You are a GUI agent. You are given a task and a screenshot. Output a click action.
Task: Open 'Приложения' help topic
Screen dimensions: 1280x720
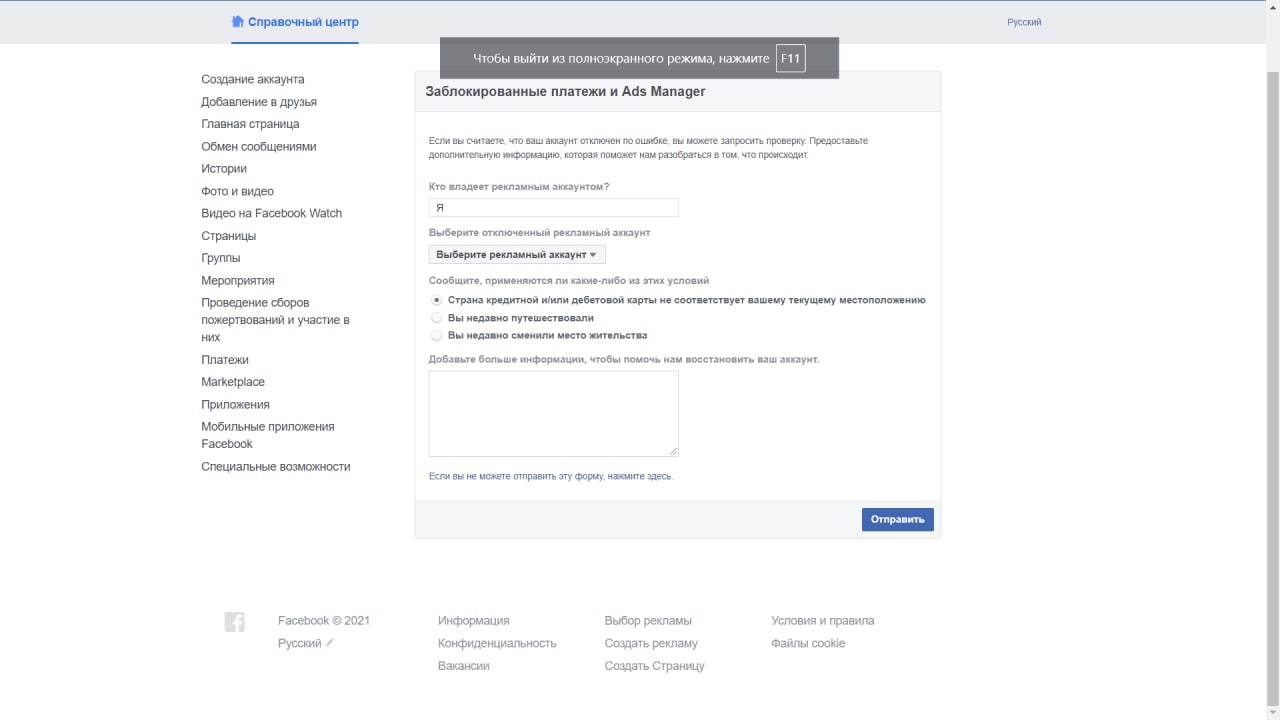click(236, 405)
